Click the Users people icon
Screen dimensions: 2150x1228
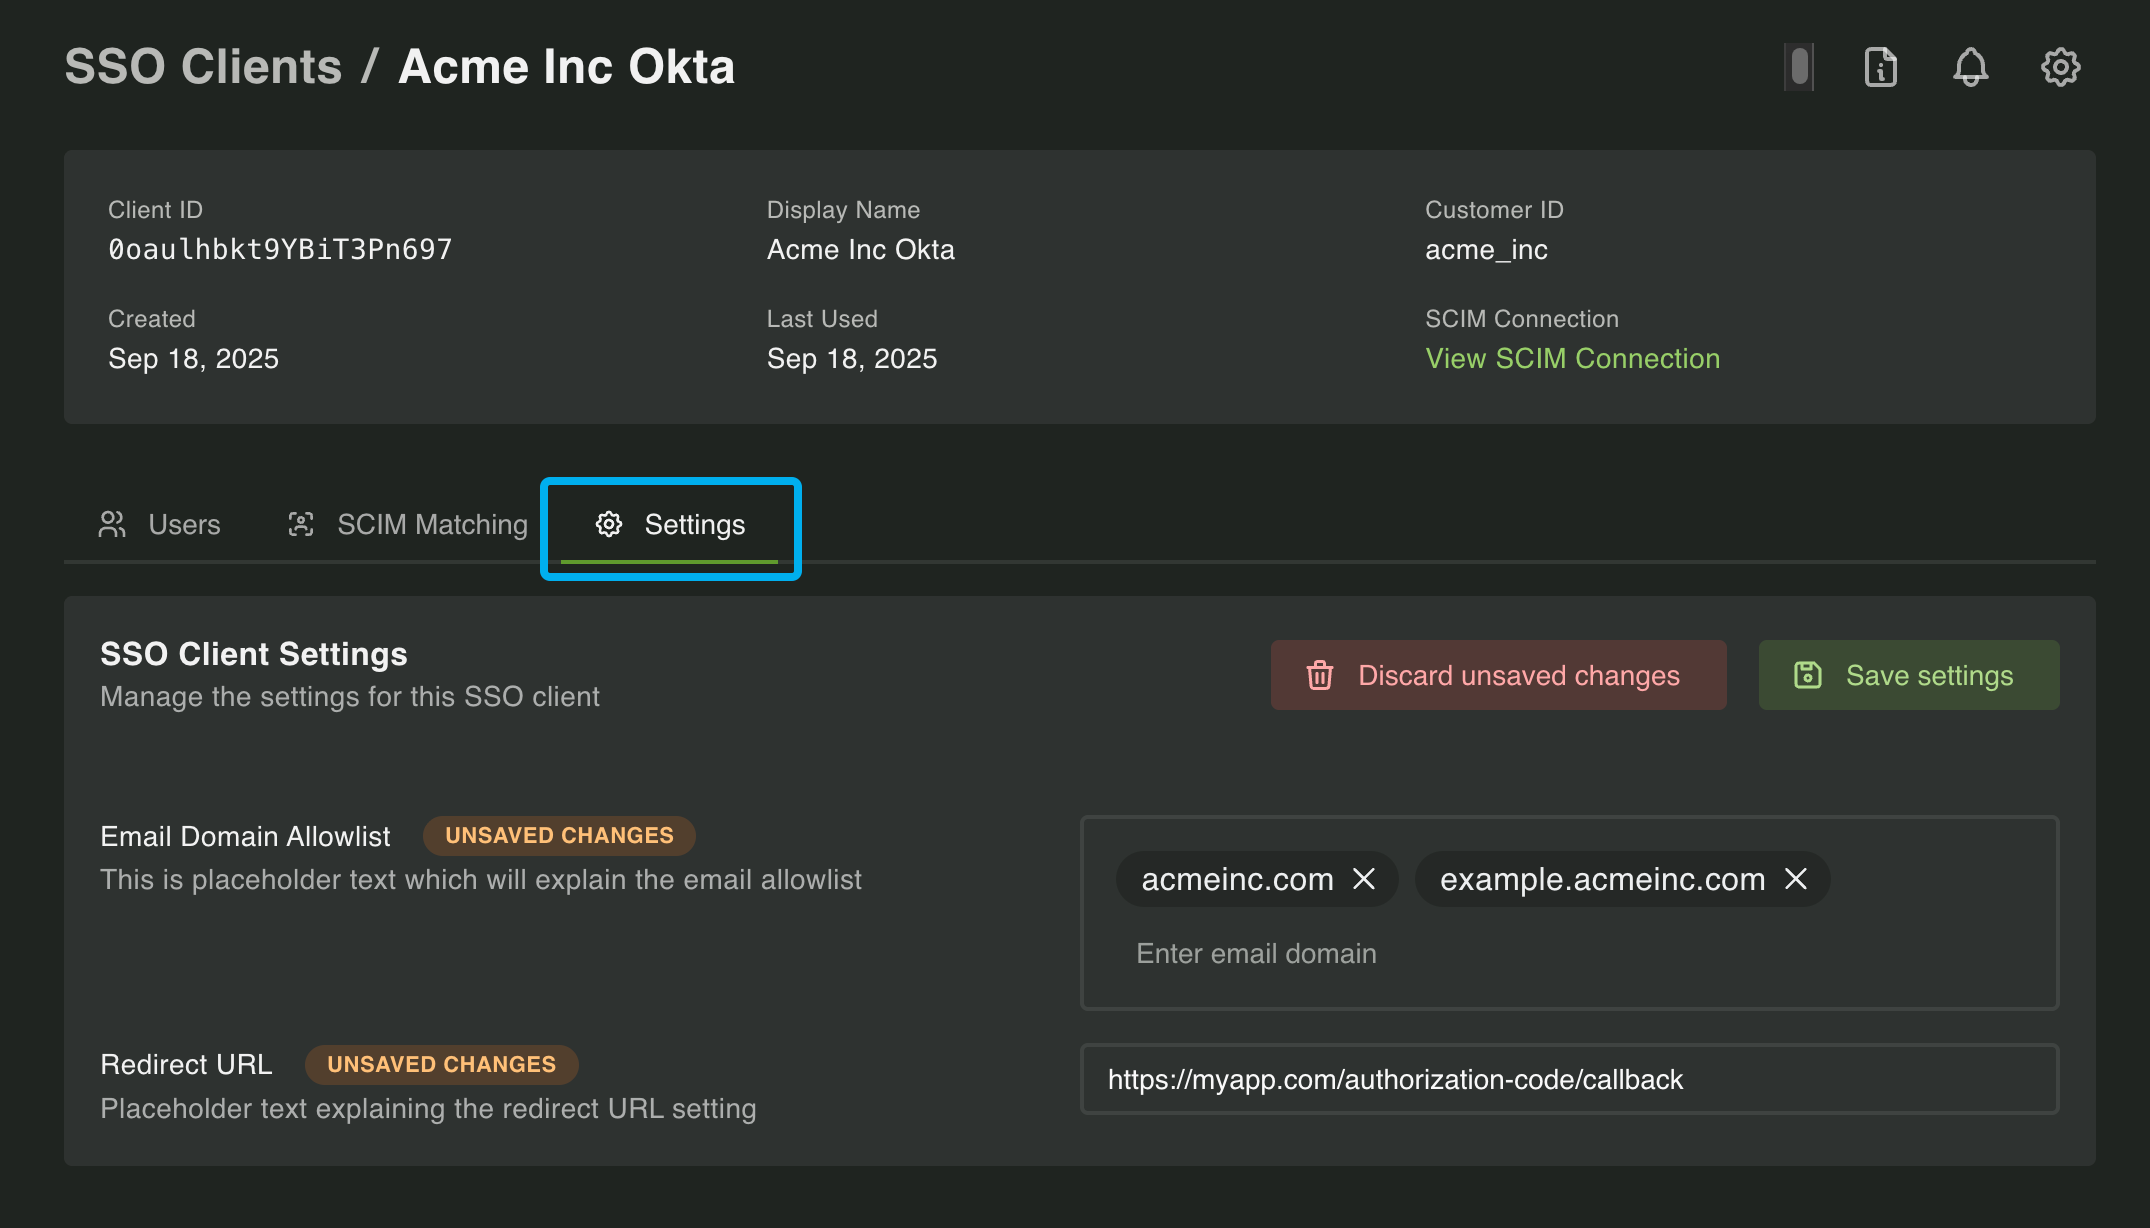pyautogui.click(x=111, y=524)
